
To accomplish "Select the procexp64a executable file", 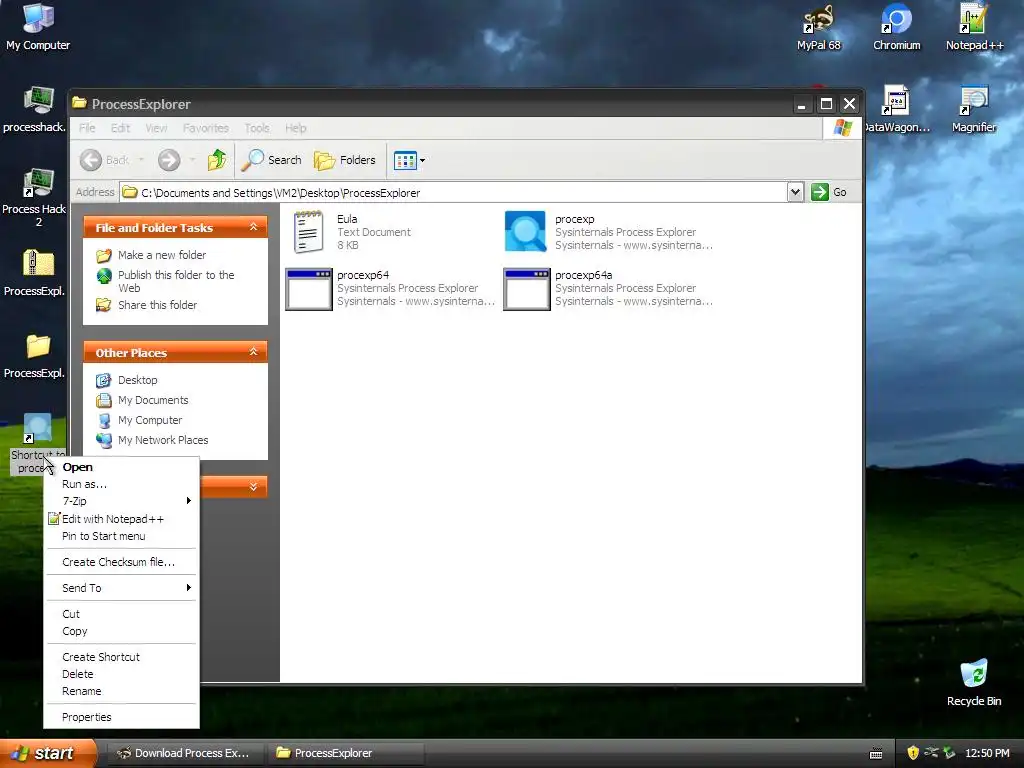I will coord(608,288).
